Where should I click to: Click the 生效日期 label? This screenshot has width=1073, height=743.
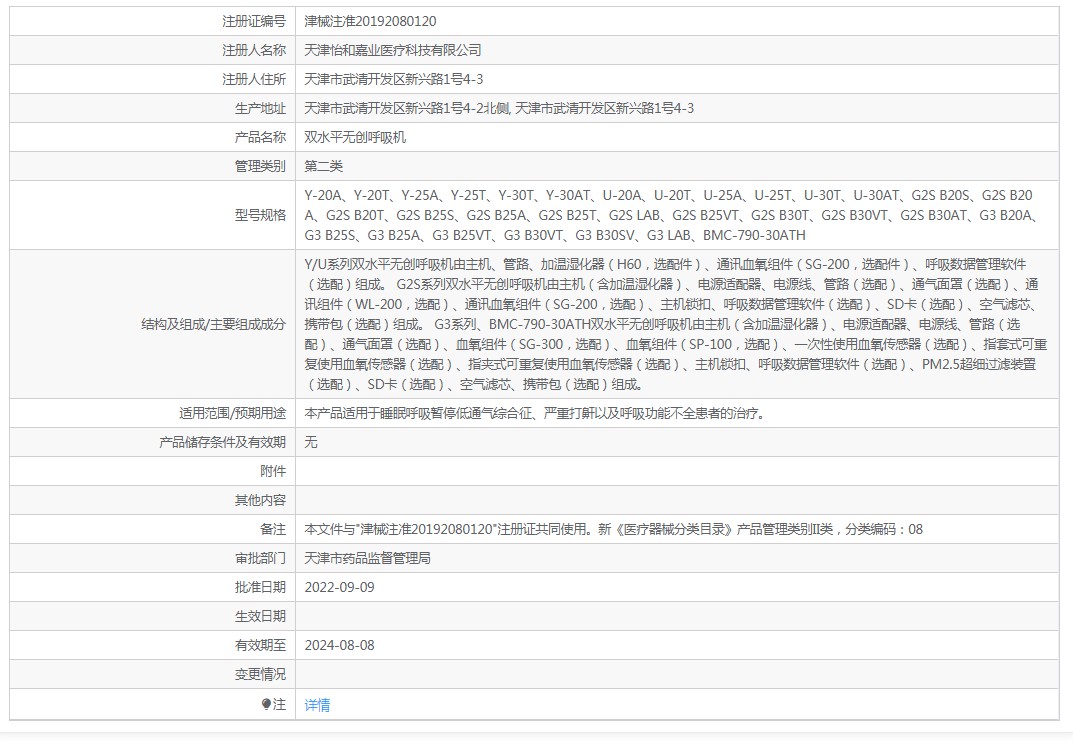pyautogui.click(x=260, y=616)
